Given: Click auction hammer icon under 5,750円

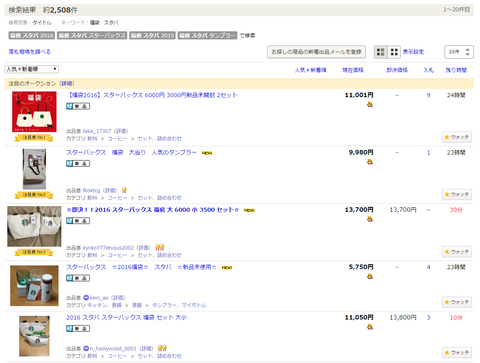Looking at the screenshot, I should pos(370,276).
